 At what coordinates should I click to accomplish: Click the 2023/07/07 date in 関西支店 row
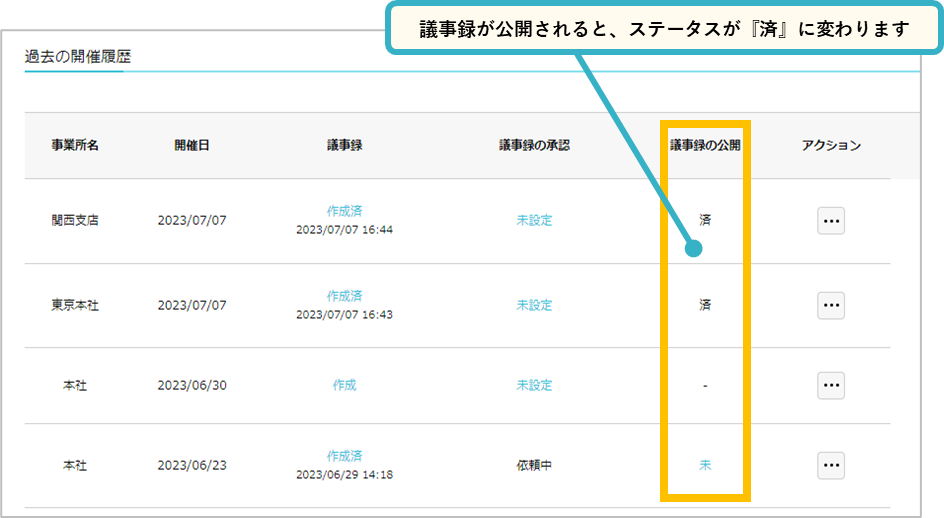tap(192, 220)
